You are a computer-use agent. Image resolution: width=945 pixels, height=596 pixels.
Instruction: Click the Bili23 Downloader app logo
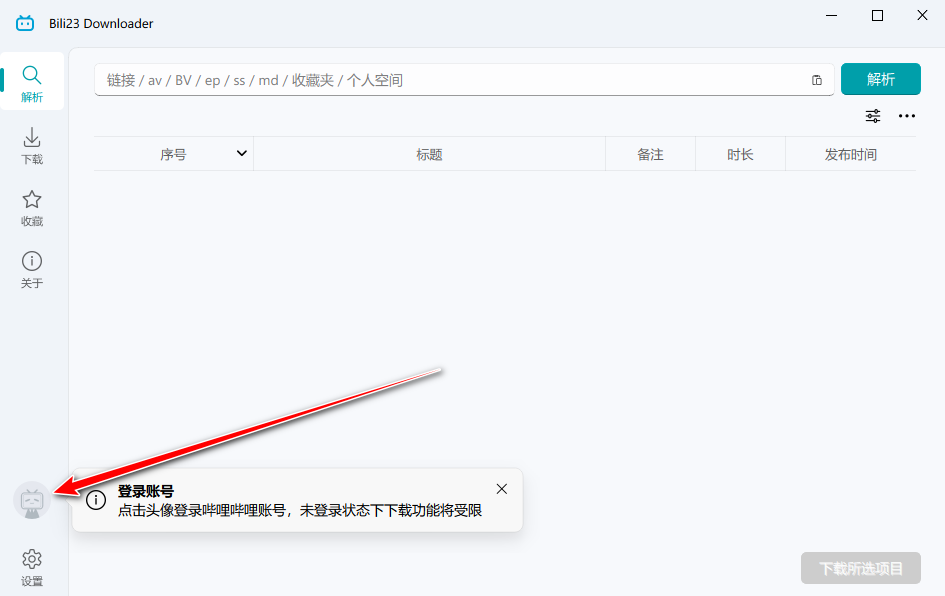[x=25, y=23]
